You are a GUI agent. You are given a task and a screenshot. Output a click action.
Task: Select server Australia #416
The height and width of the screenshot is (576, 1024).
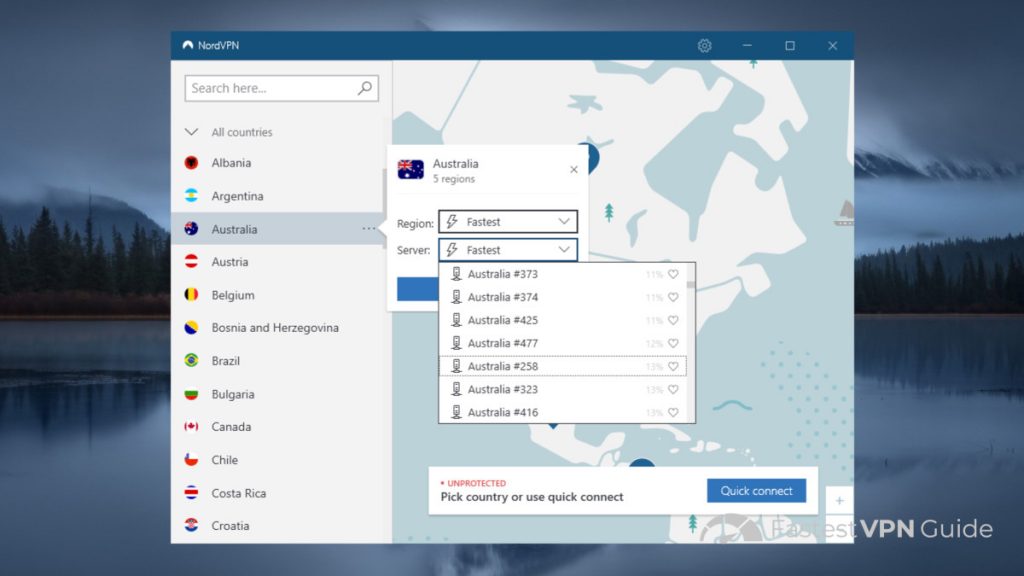pos(563,412)
